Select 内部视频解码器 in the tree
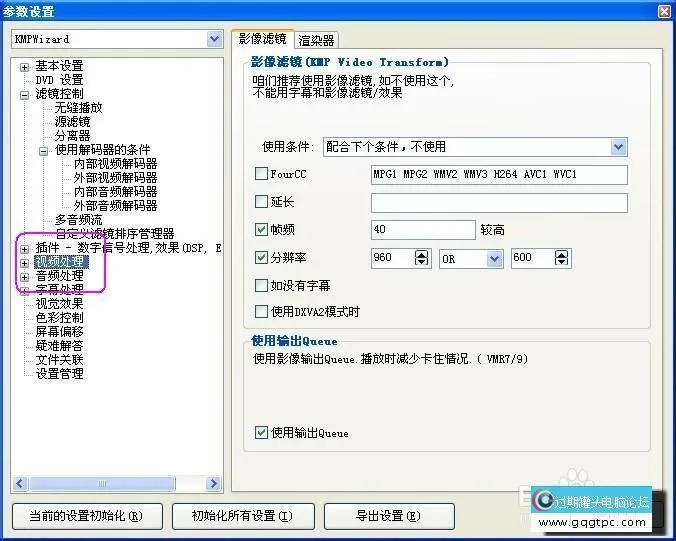This screenshot has height=541, width=676. 116,164
